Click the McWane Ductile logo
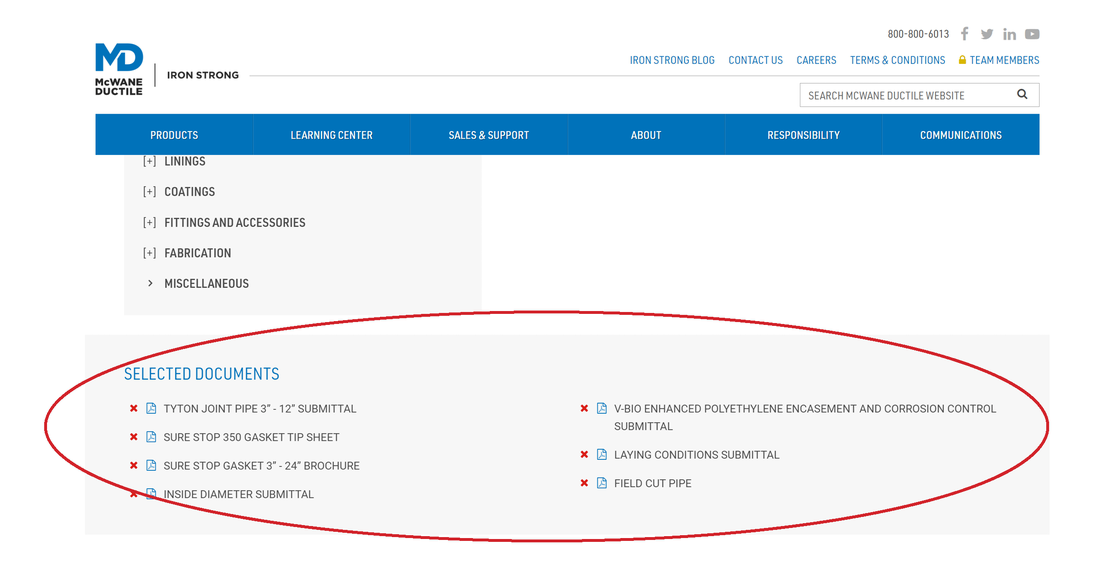Viewport: 1100px width, 575px height. (119, 69)
